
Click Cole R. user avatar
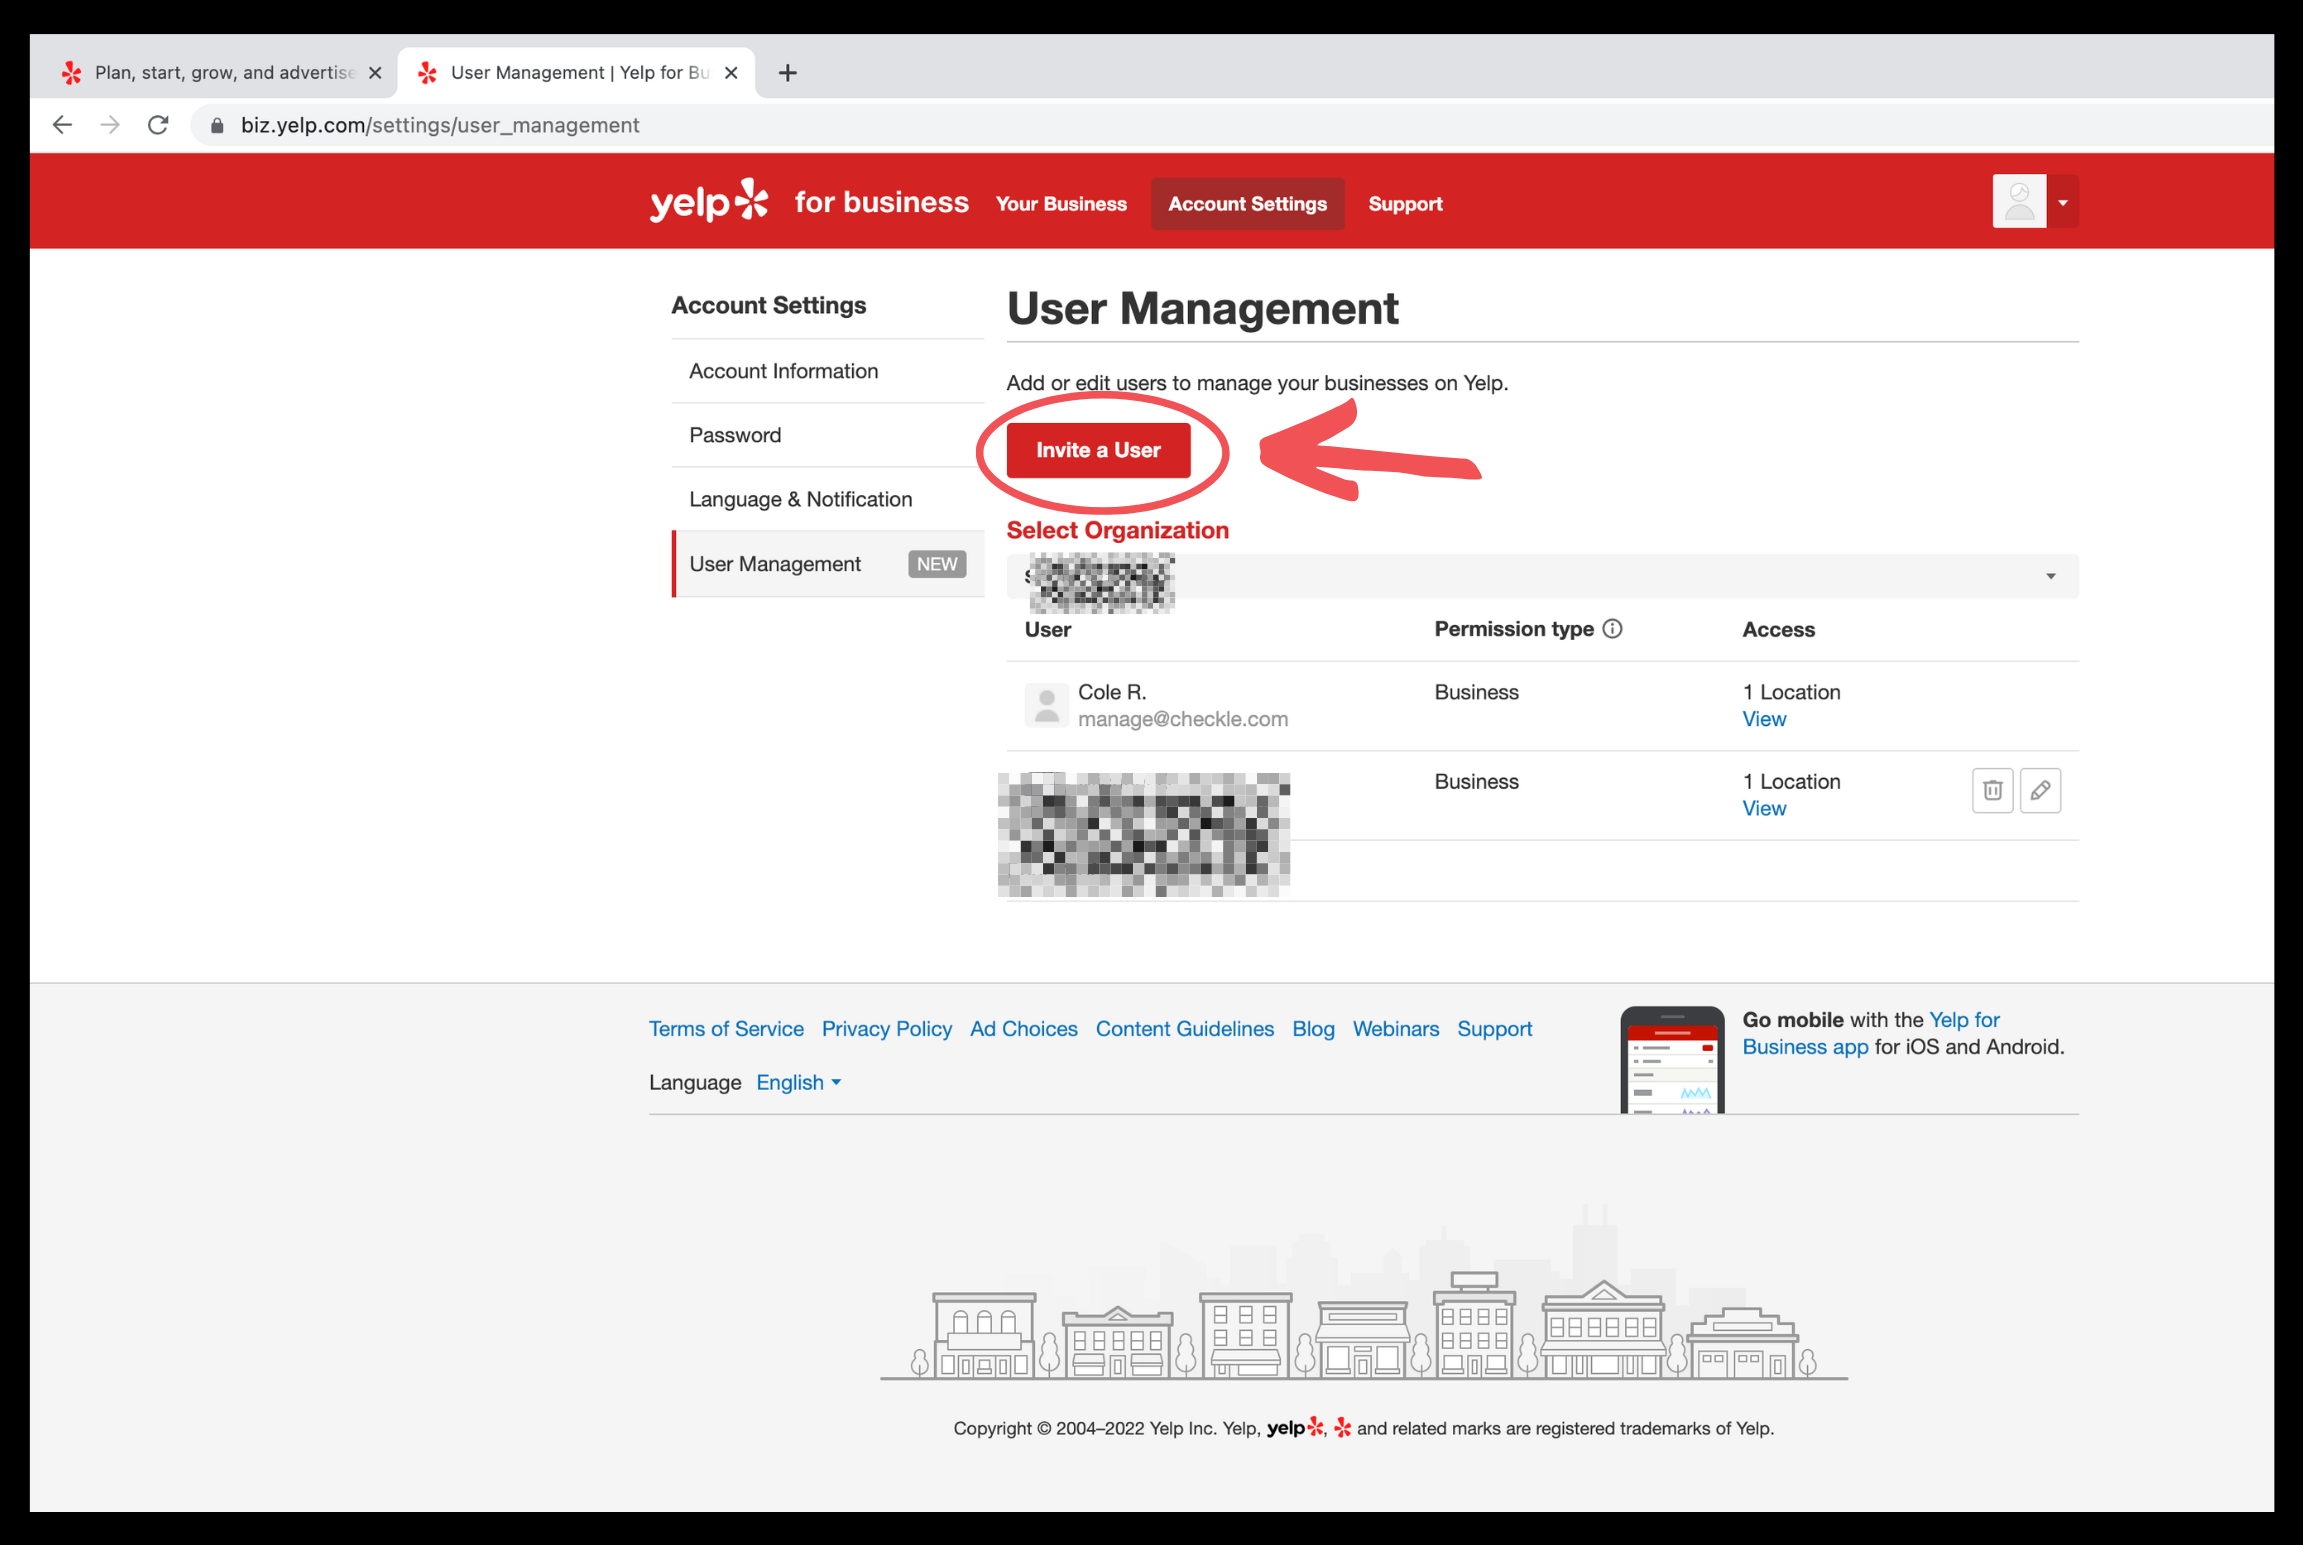point(1046,705)
